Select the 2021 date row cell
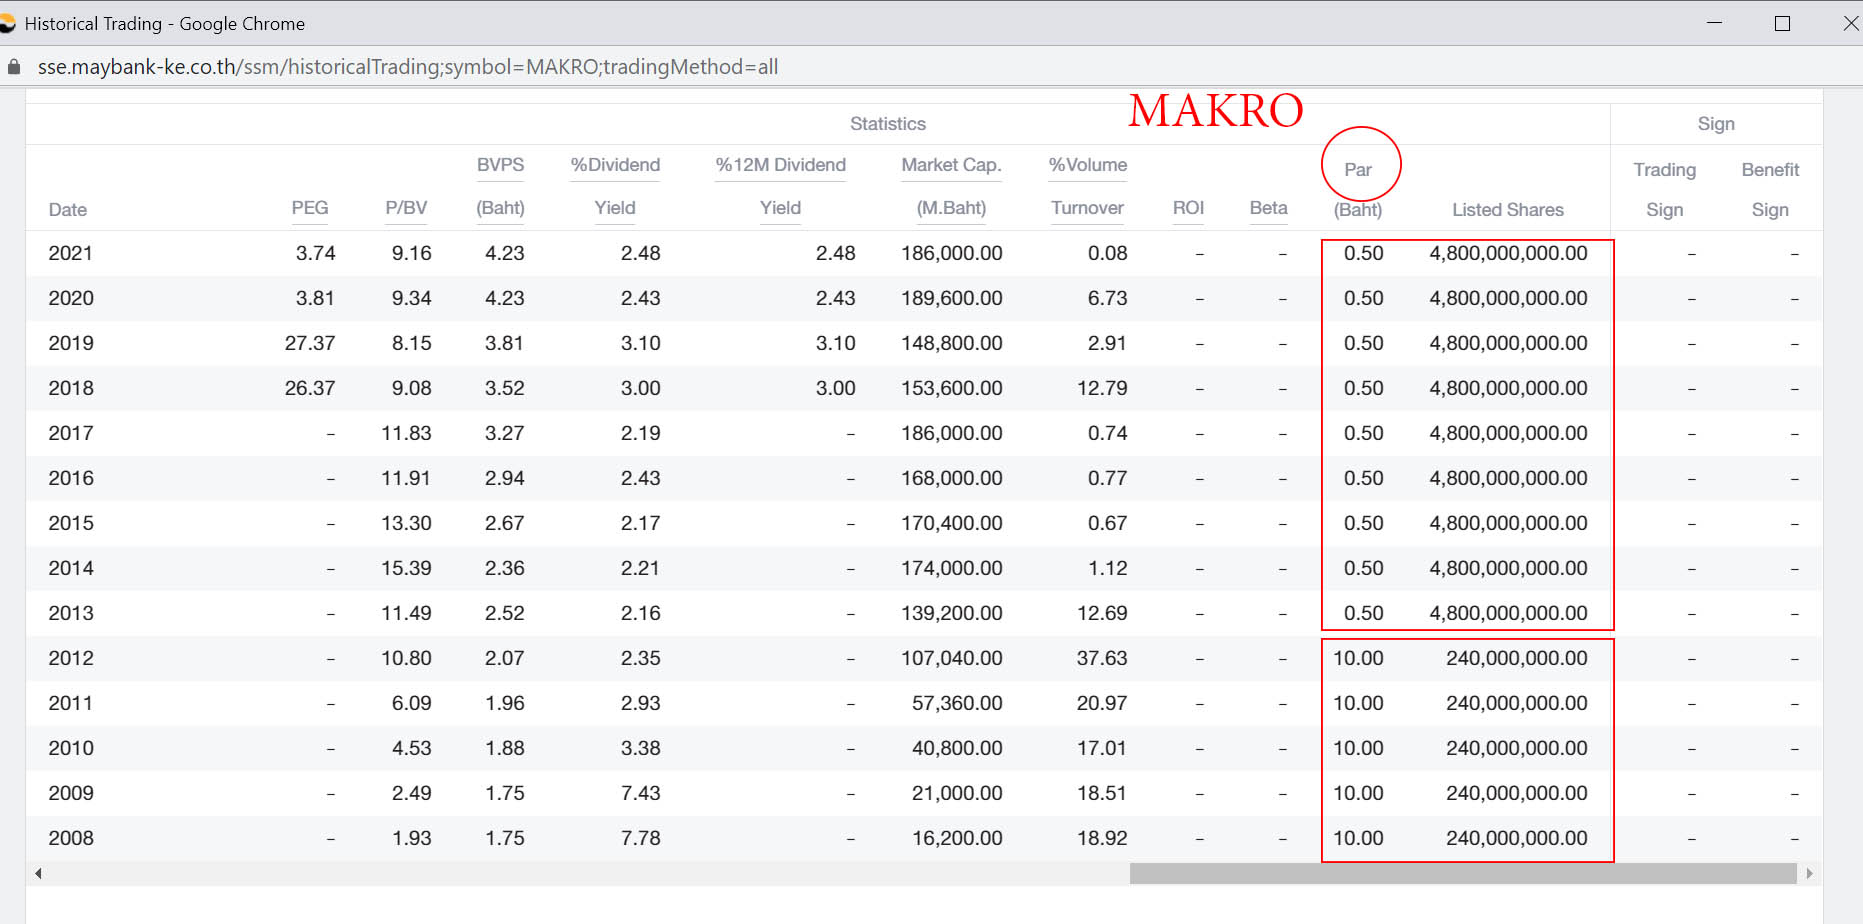Viewport: 1863px width, 924px height. pyautogui.click(x=71, y=254)
